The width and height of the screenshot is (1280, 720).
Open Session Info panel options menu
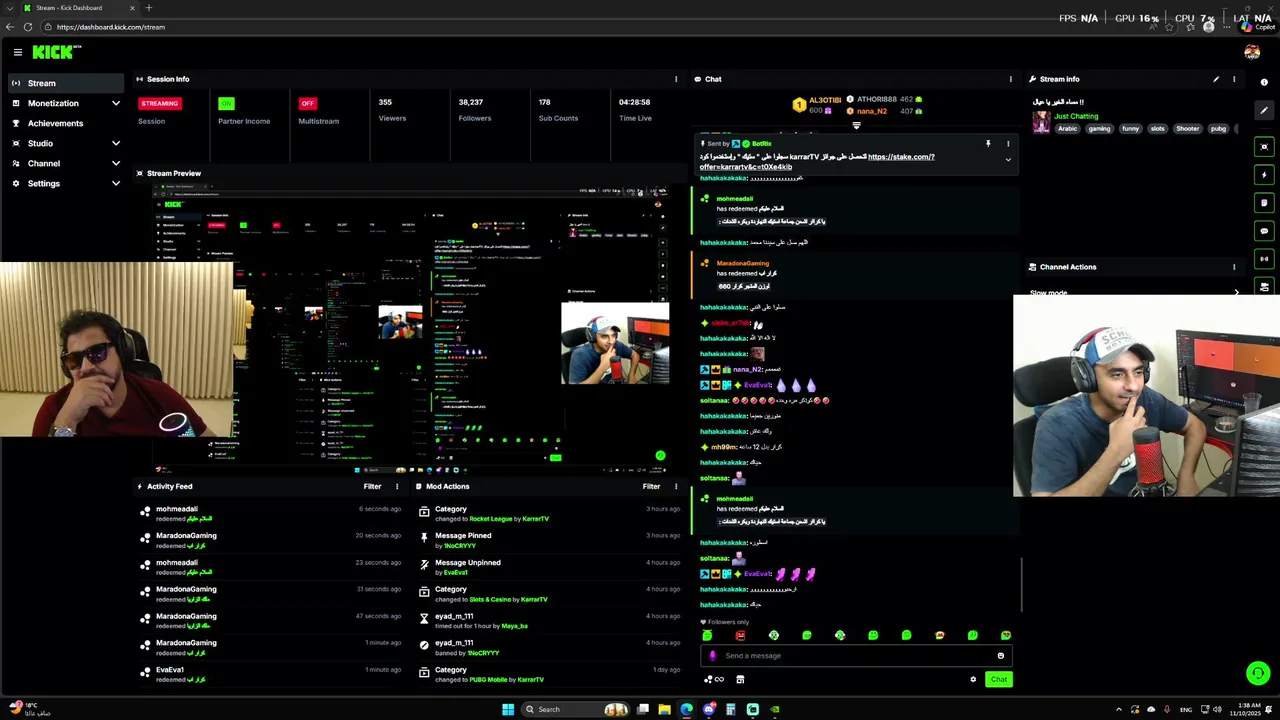click(x=675, y=79)
